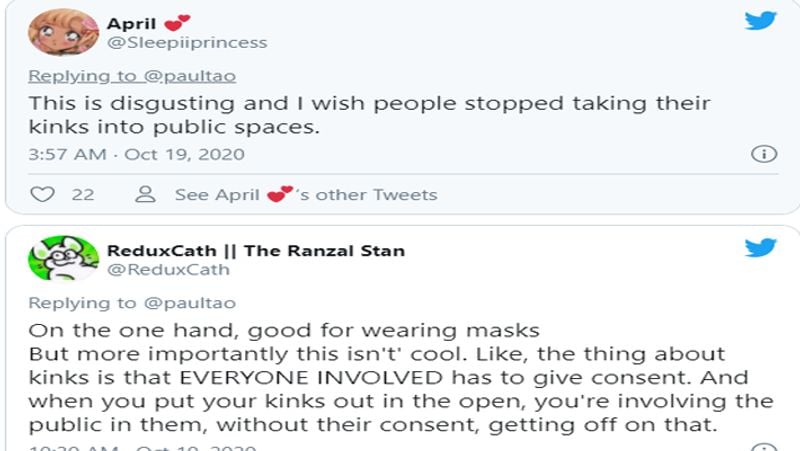Open the 3:57 AM Oct 19, 2020 timestamp
The width and height of the screenshot is (800, 451).
[x=137, y=154]
